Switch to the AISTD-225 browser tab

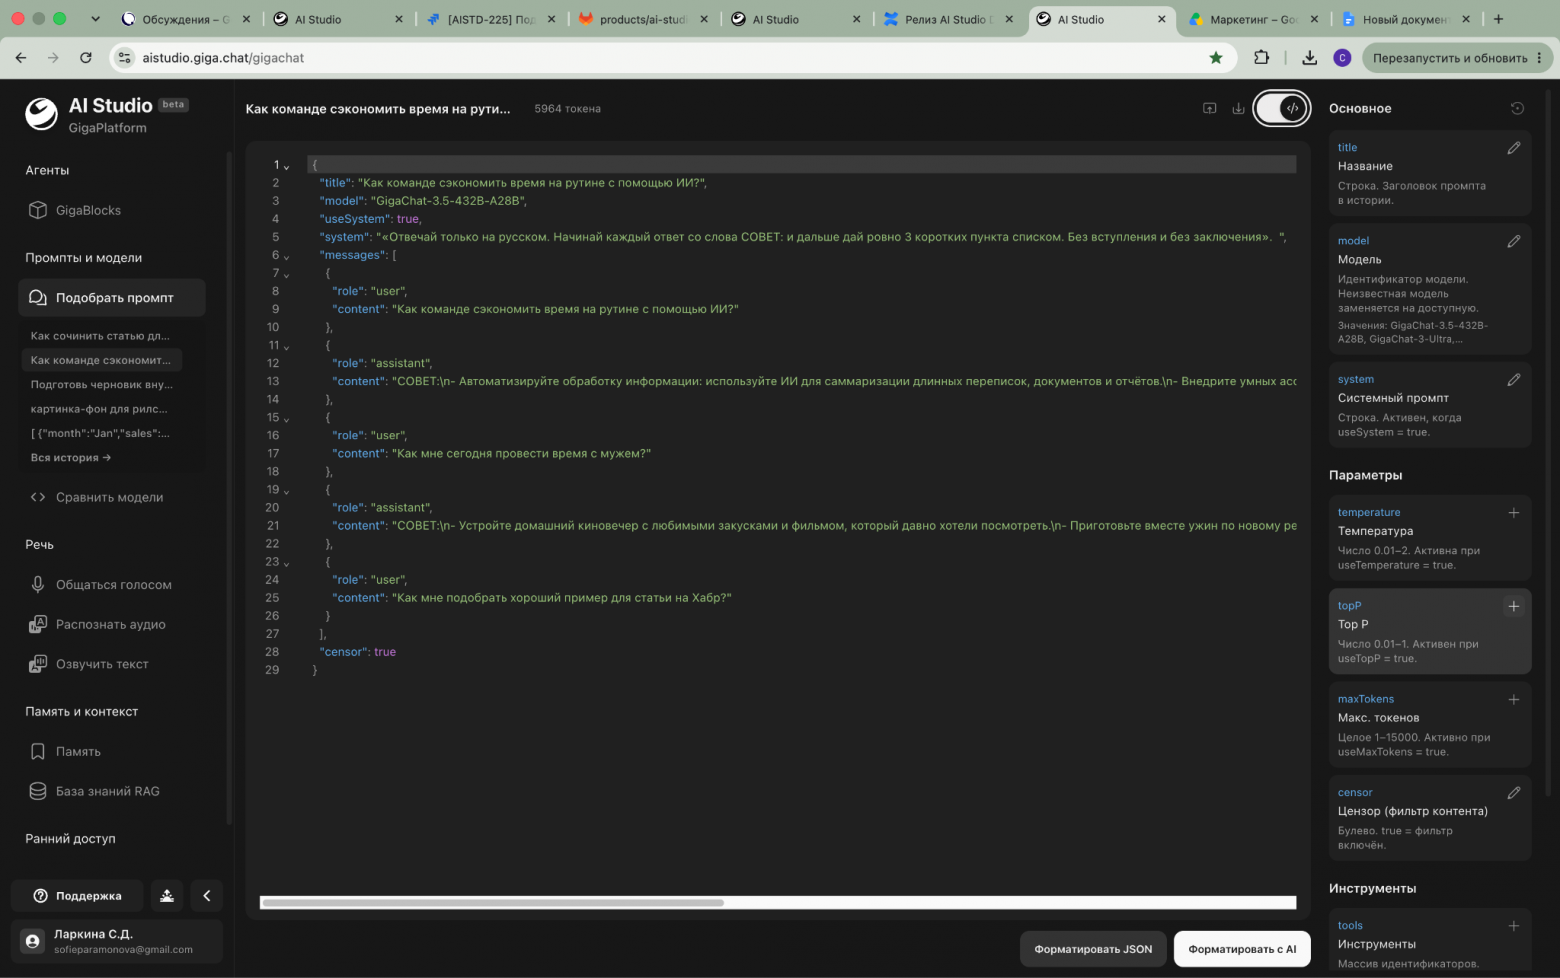490,19
